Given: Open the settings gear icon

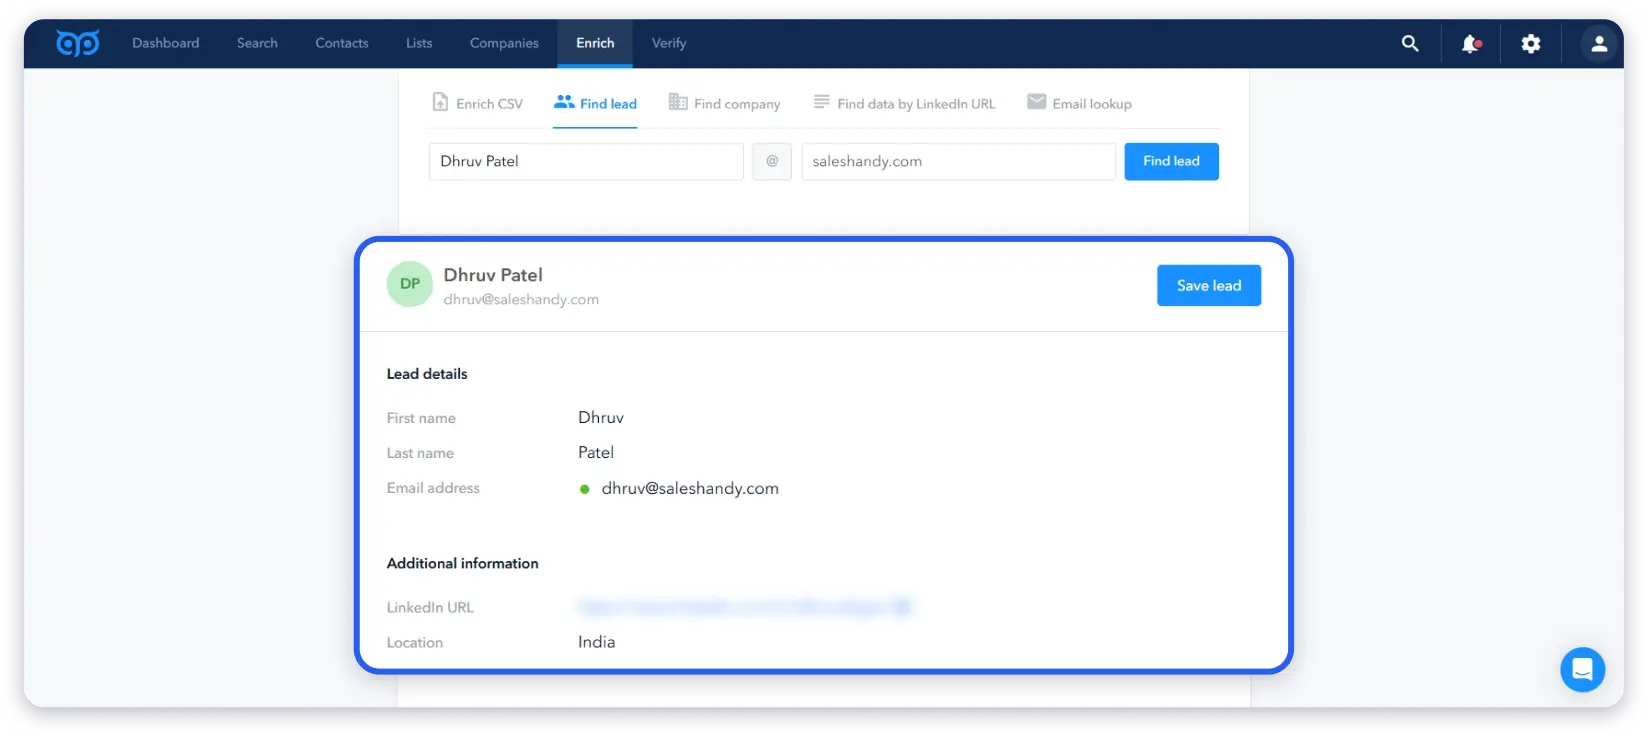Looking at the screenshot, I should click(x=1531, y=43).
